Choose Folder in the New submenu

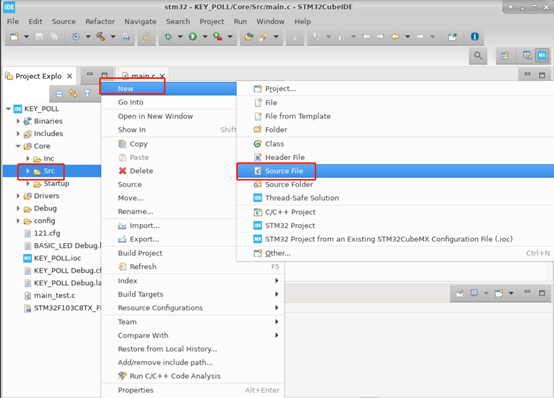click(395, 130)
